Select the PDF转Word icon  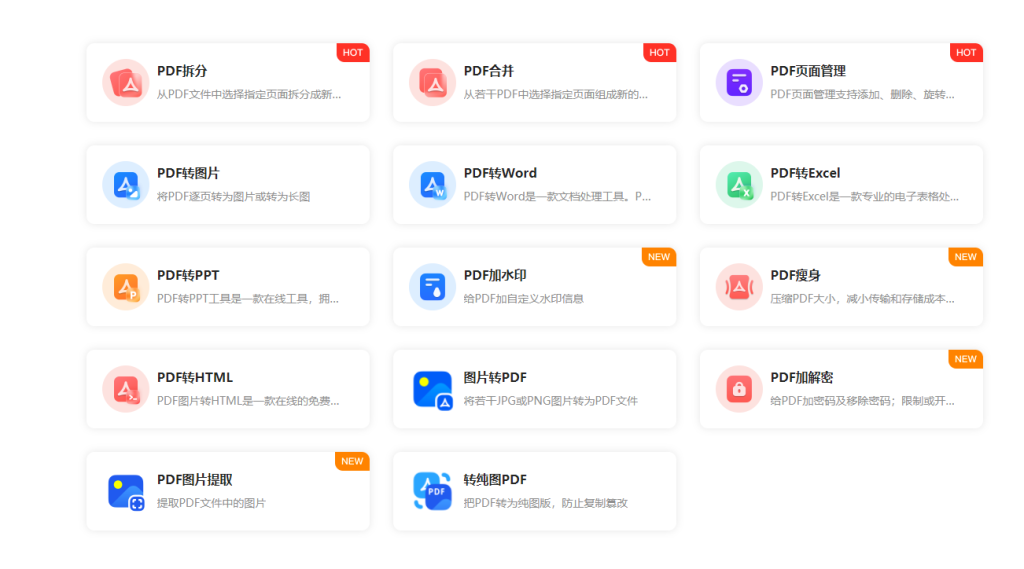click(x=433, y=185)
